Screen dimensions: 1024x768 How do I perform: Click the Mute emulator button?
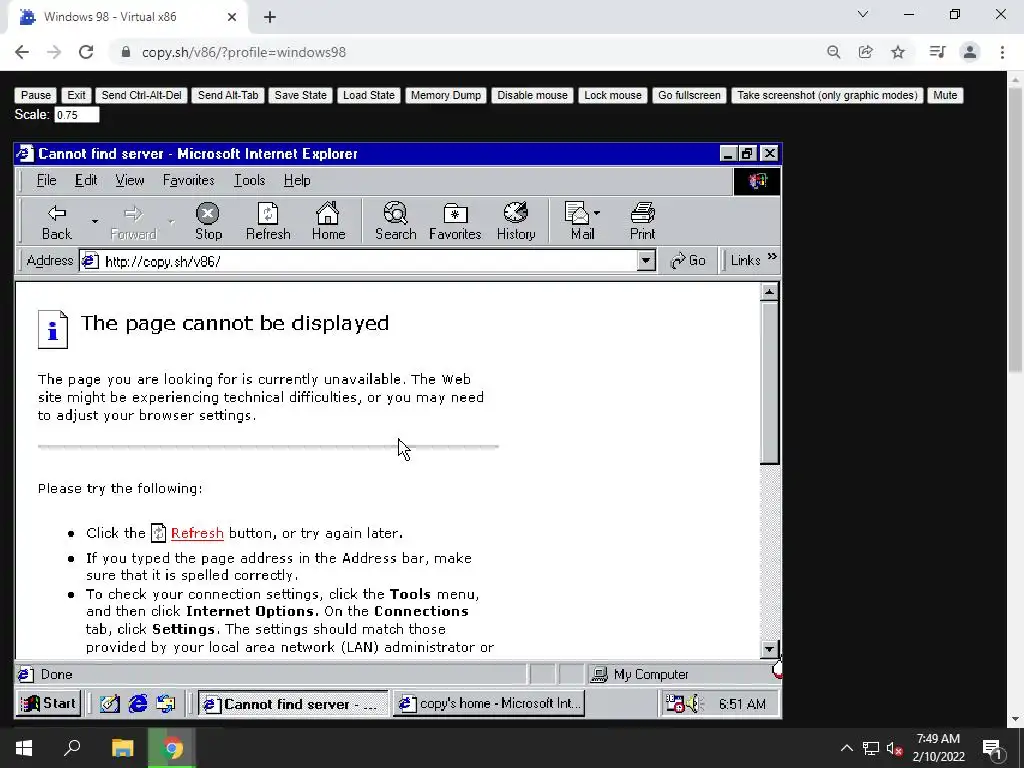pos(945,95)
